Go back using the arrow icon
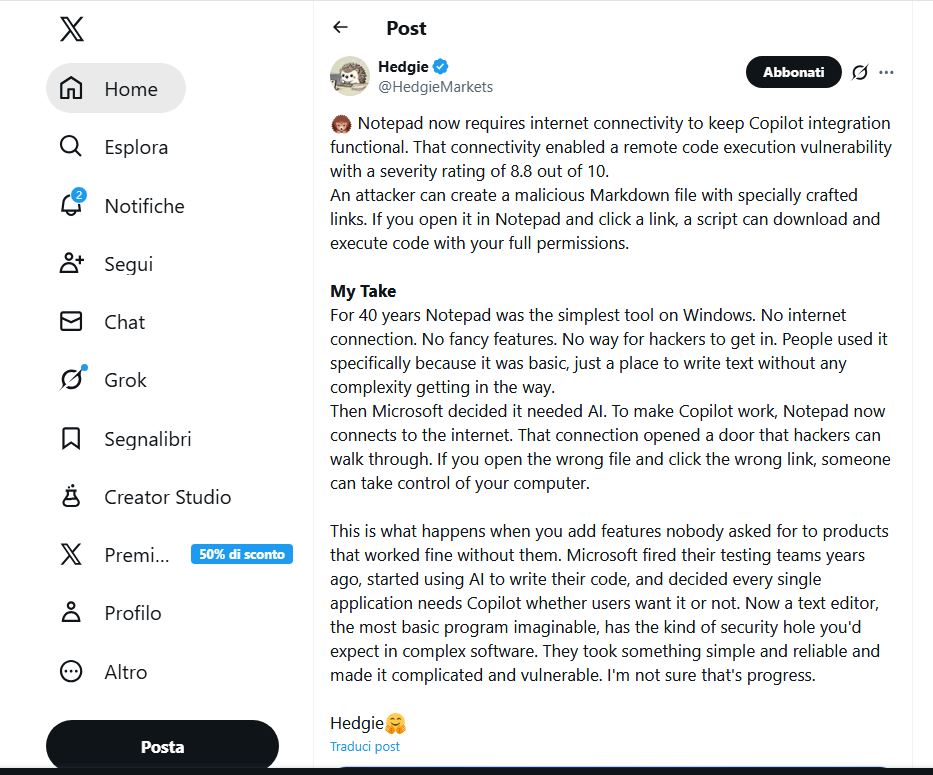933x775 pixels. pyautogui.click(x=341, y=28)
